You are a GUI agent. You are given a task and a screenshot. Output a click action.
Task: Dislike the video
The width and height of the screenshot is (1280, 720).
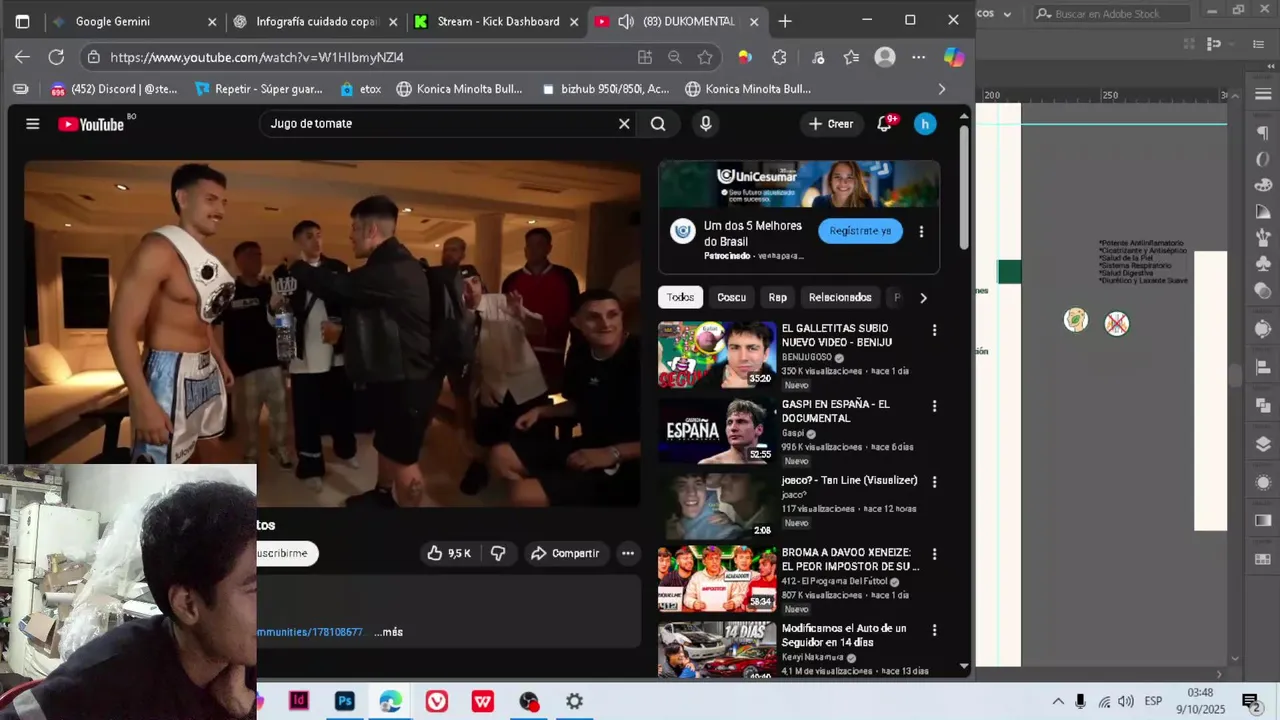click(x=498, y=553)
